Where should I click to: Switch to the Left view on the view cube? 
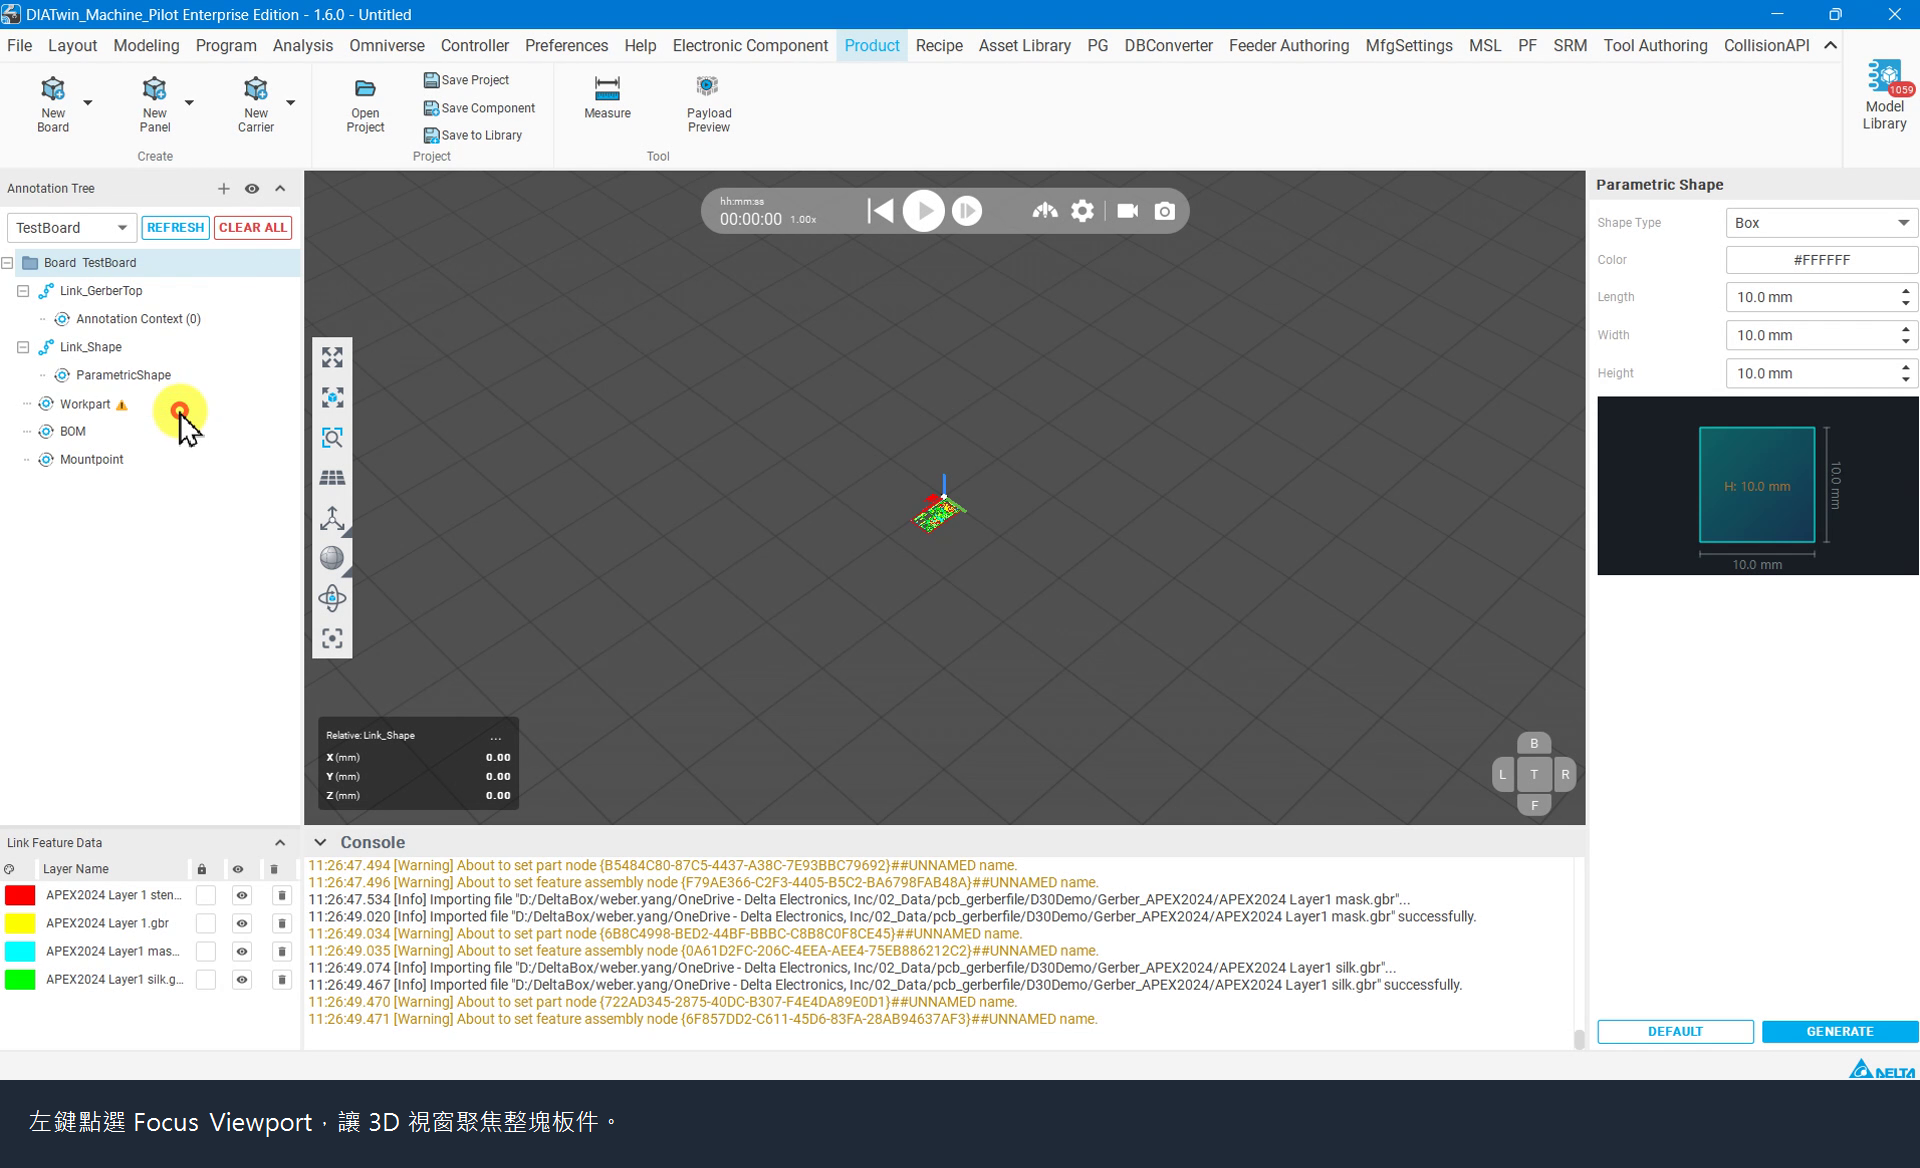(1502, 774)
